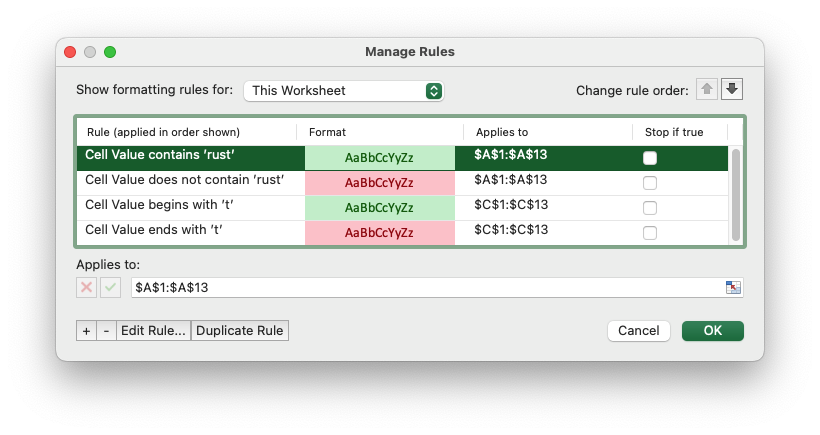Click the green checkmark confirm icon
Viewport: 820px width, 435px height.
110,288
